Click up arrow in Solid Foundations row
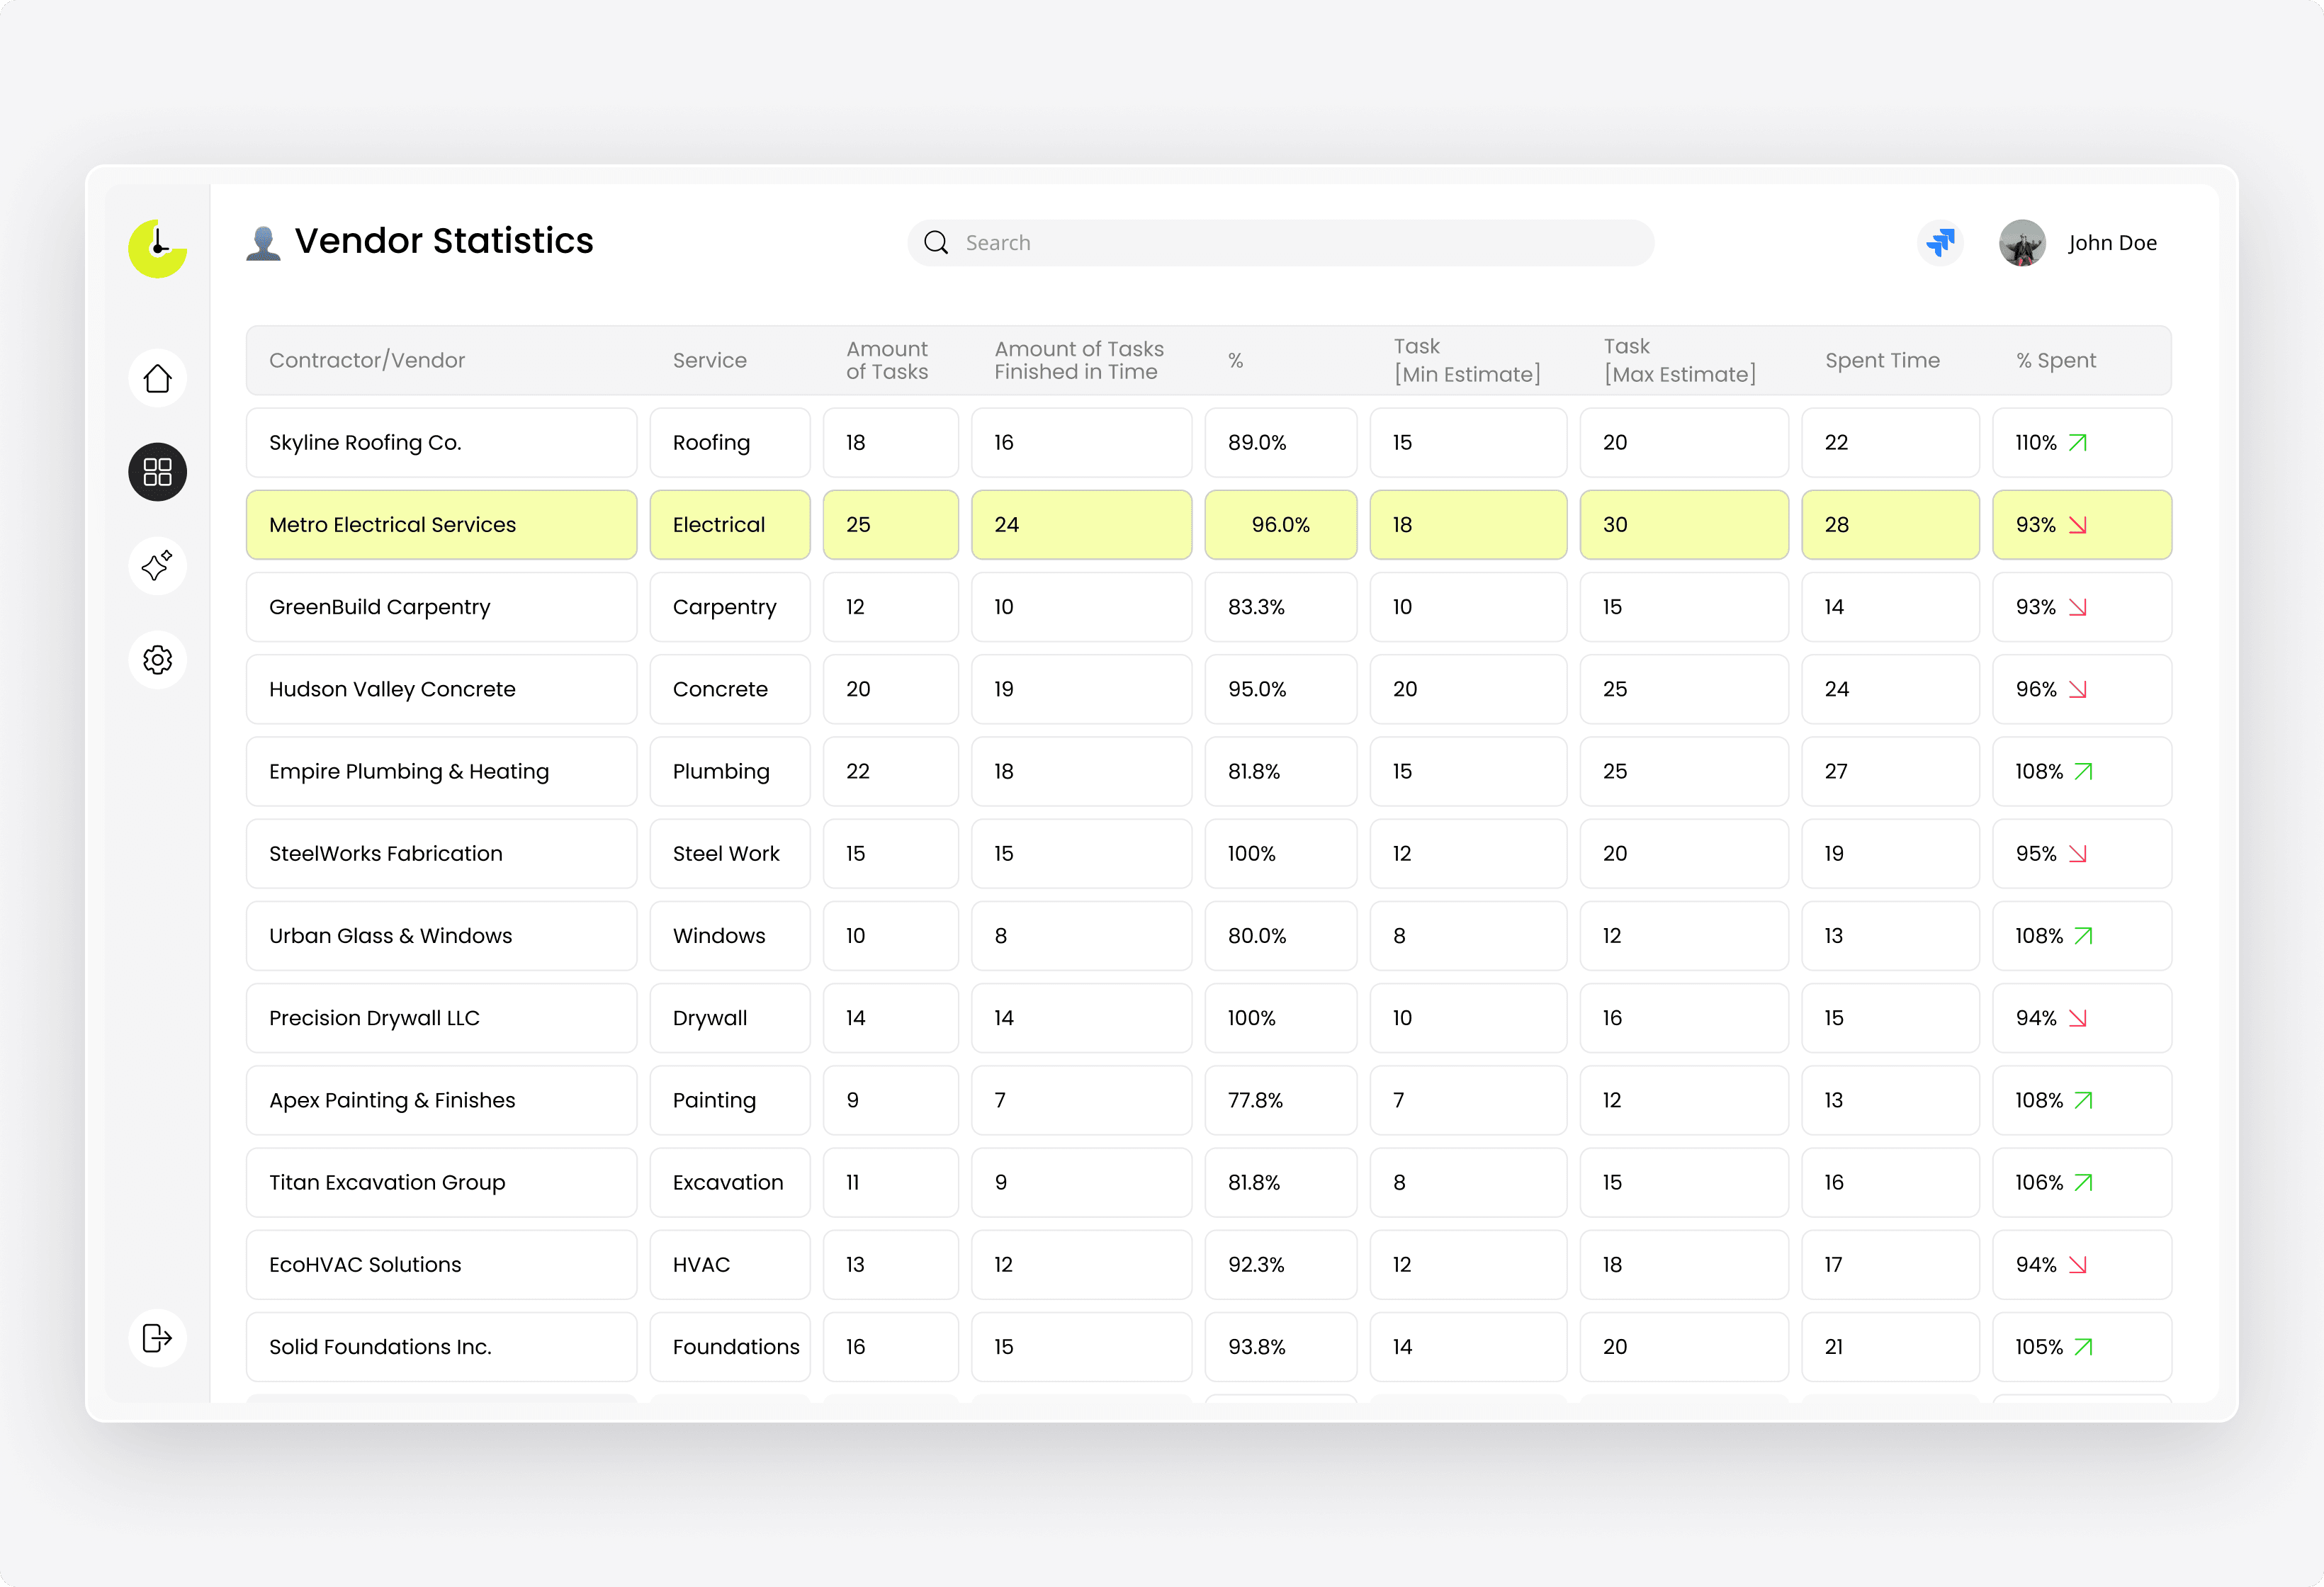Viewport: 2324px width, 1587px height. pos(2084,1347)
